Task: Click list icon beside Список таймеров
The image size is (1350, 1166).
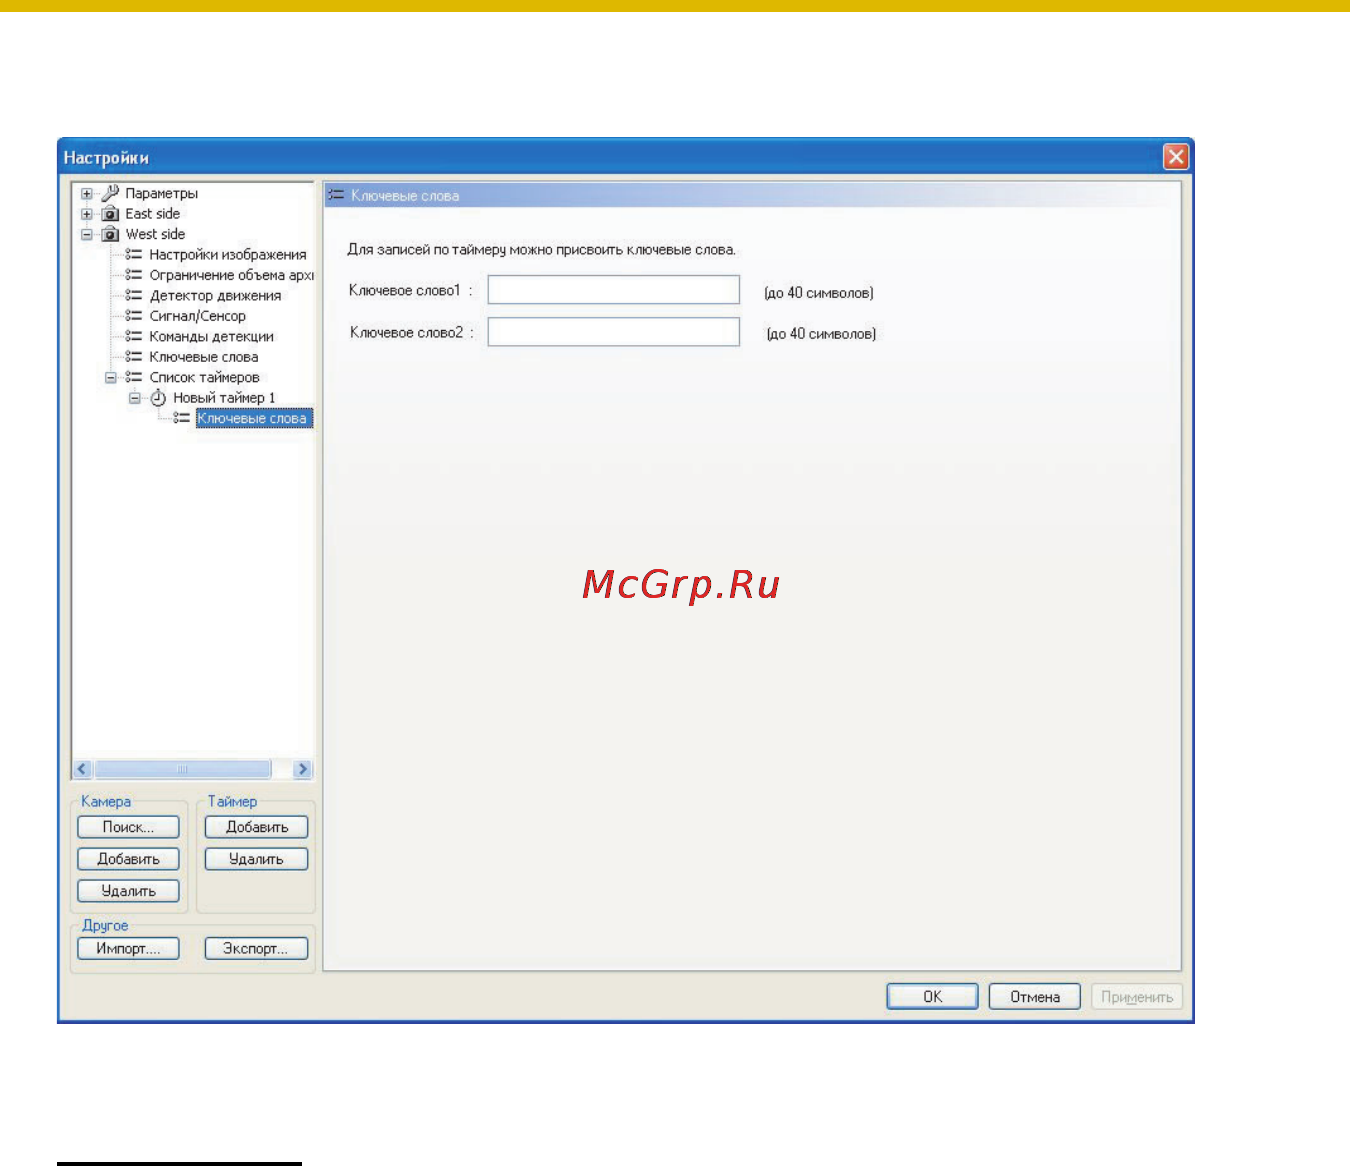Action: [x=134, y=378]
